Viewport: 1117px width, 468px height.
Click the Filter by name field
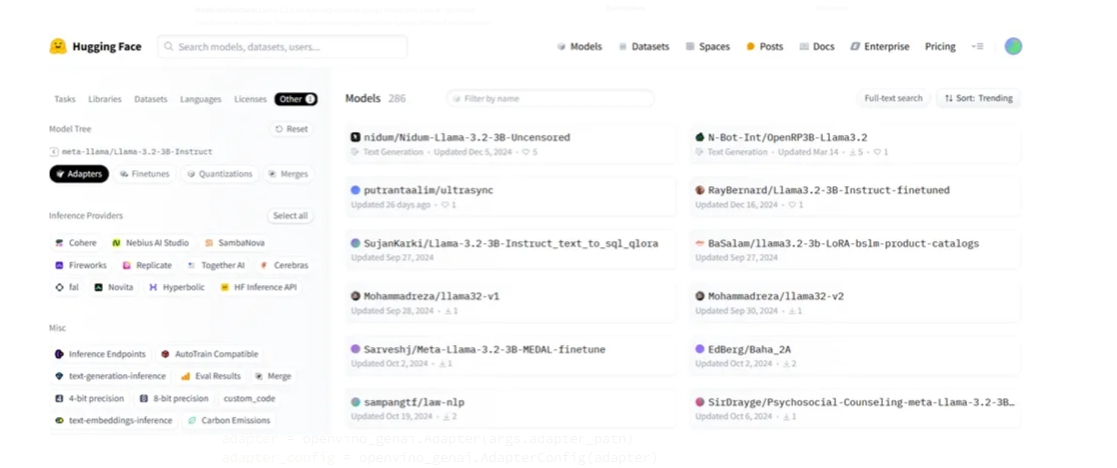click(x=550, y=98)
